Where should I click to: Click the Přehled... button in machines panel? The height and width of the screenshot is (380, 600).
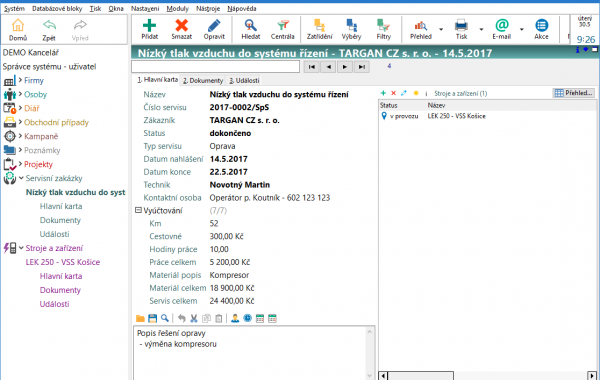coord(574,93)
